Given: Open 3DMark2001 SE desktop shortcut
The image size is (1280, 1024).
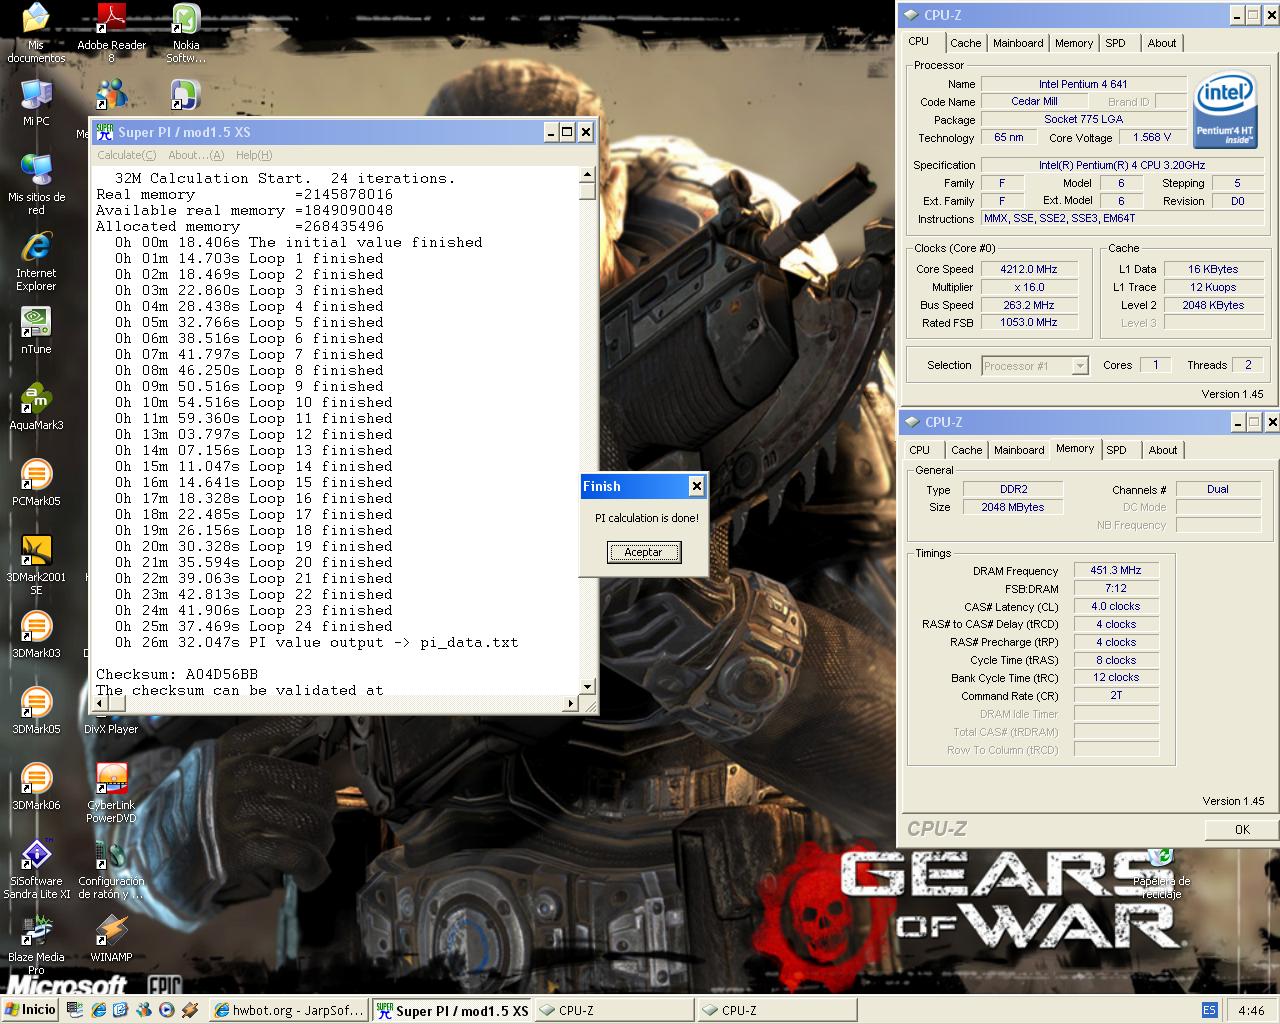Looking at the screenshot, I should coord(36,565).
